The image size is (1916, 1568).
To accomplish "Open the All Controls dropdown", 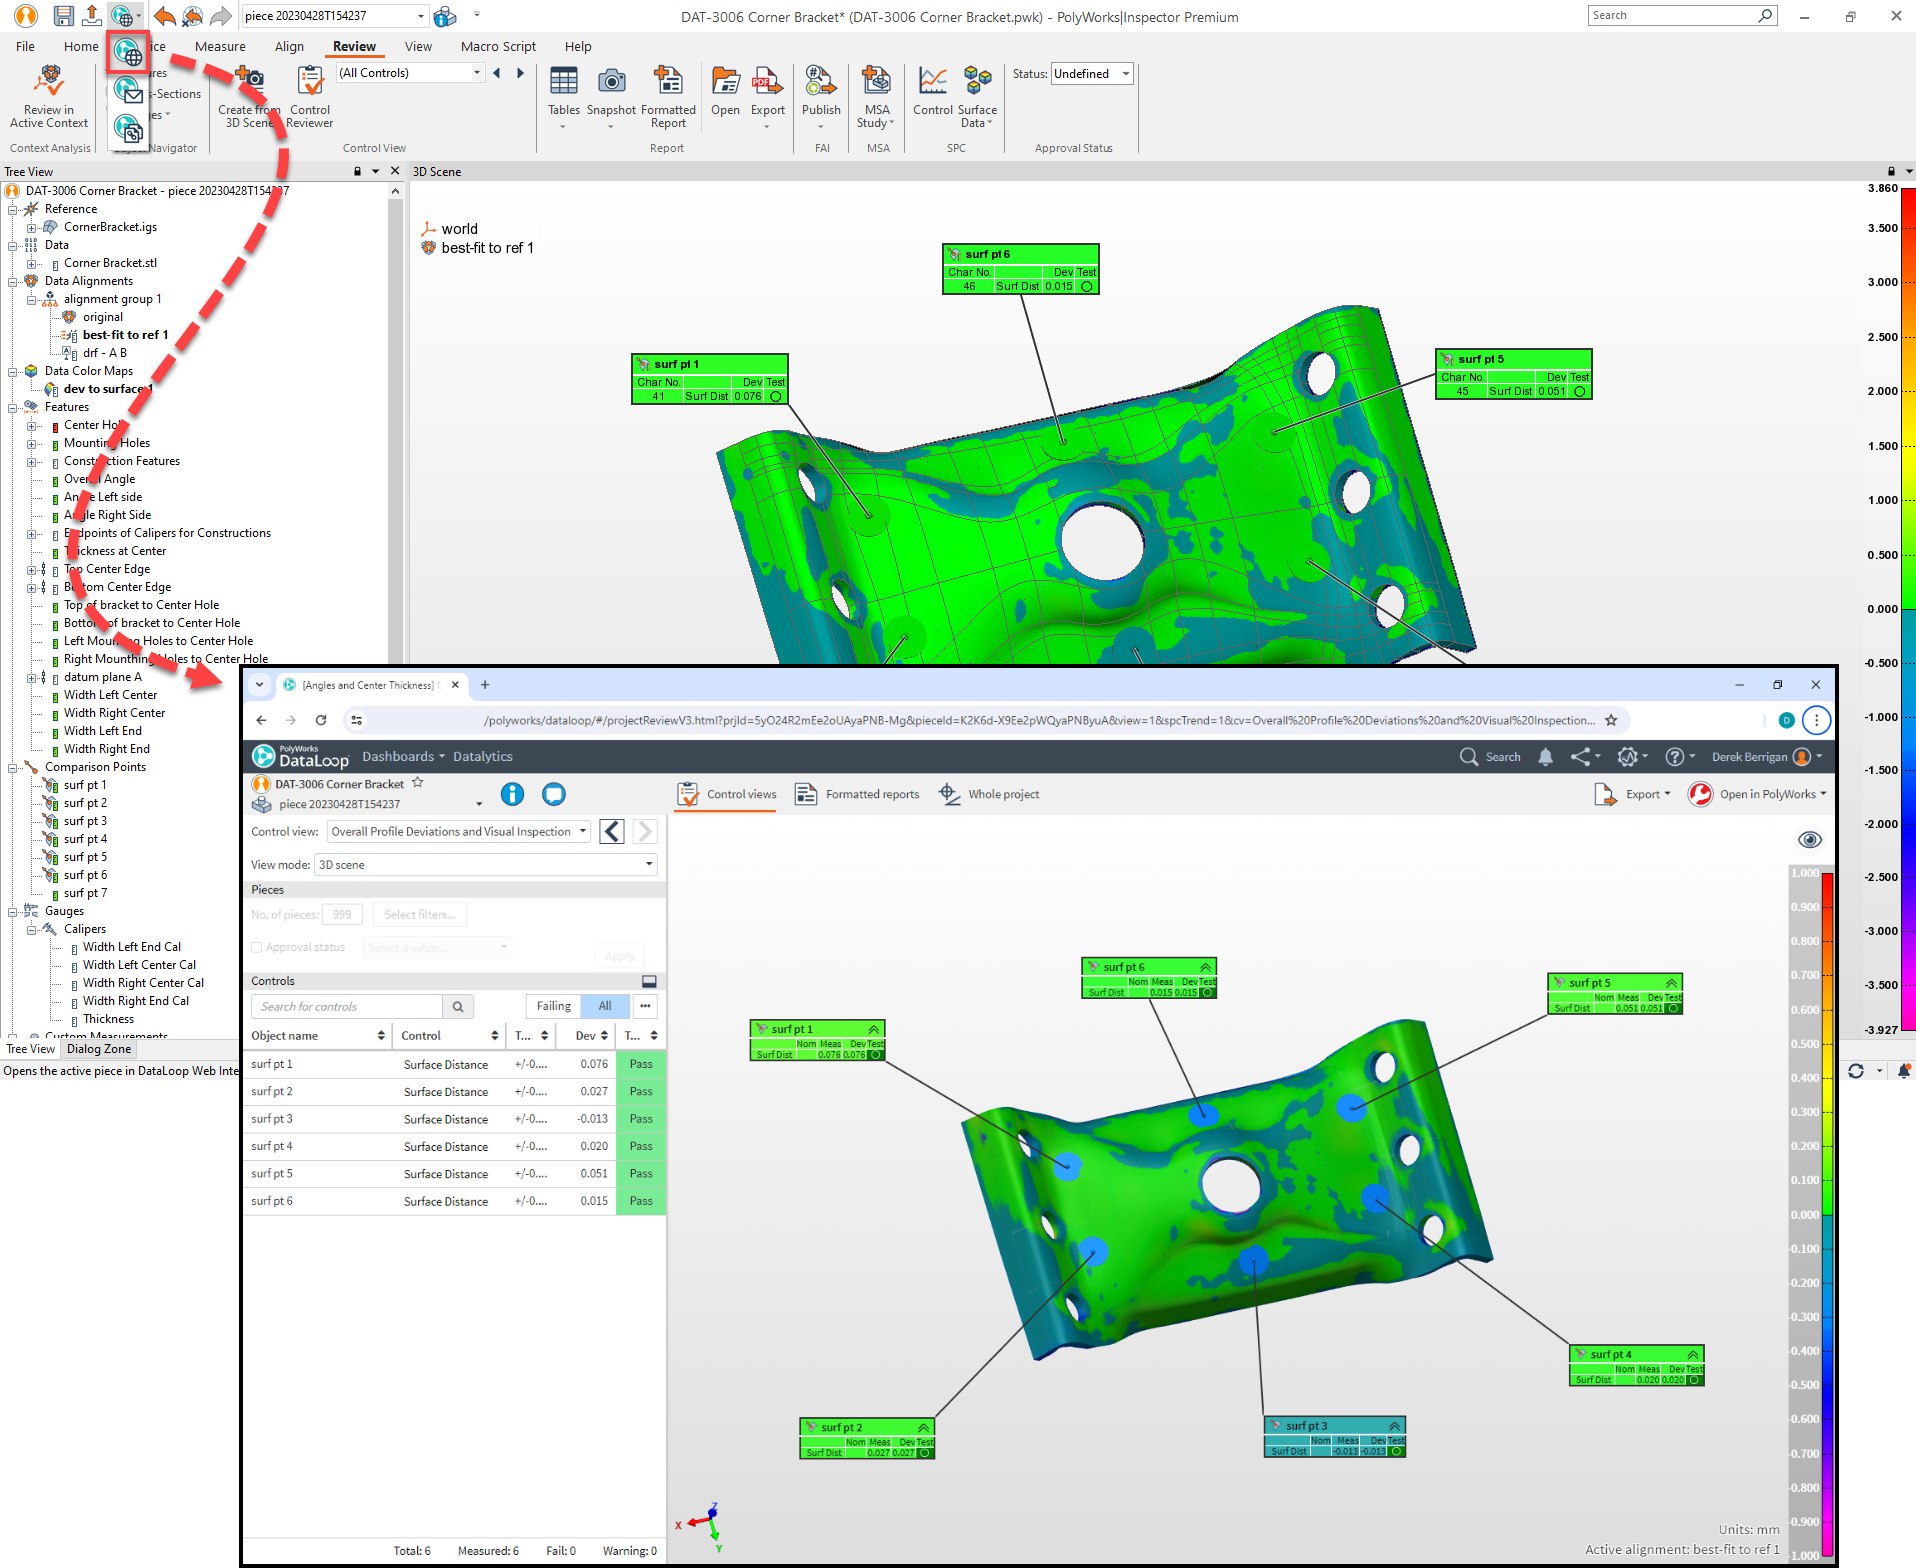I will point(410,73).
